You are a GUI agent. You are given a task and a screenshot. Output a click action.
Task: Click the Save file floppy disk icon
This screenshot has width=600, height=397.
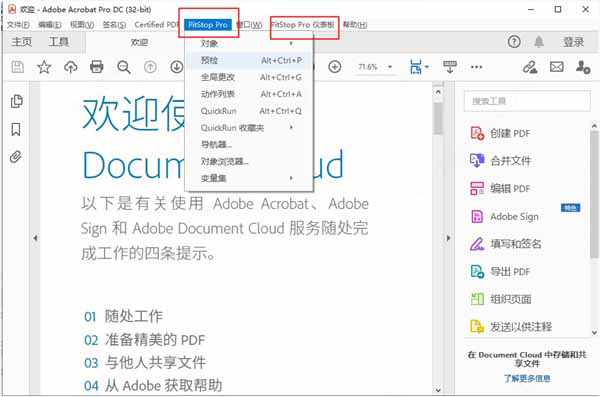point(17,67)
